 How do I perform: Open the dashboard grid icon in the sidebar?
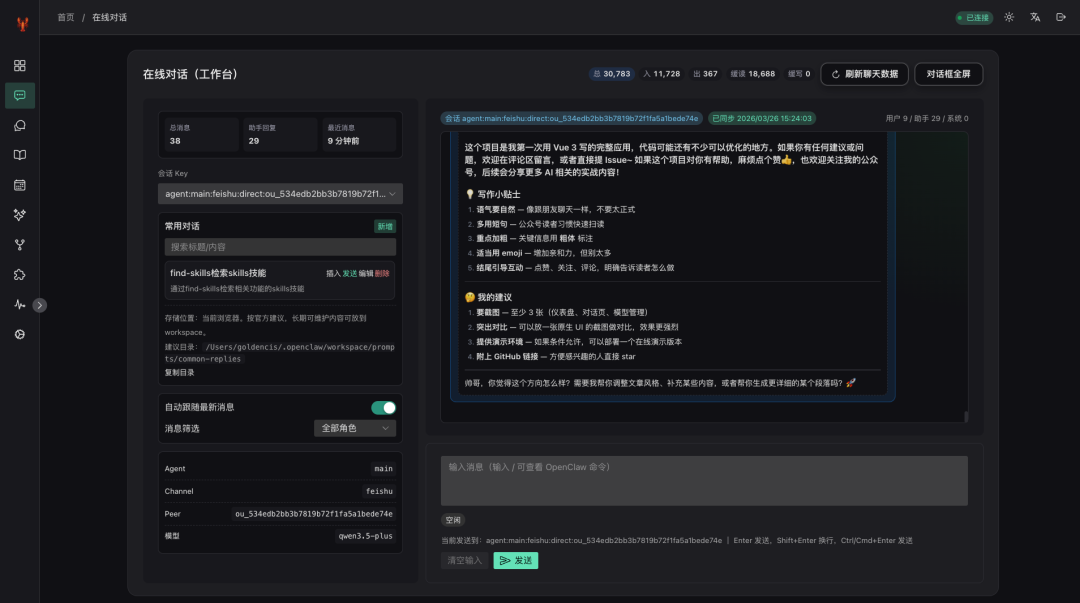20,65
